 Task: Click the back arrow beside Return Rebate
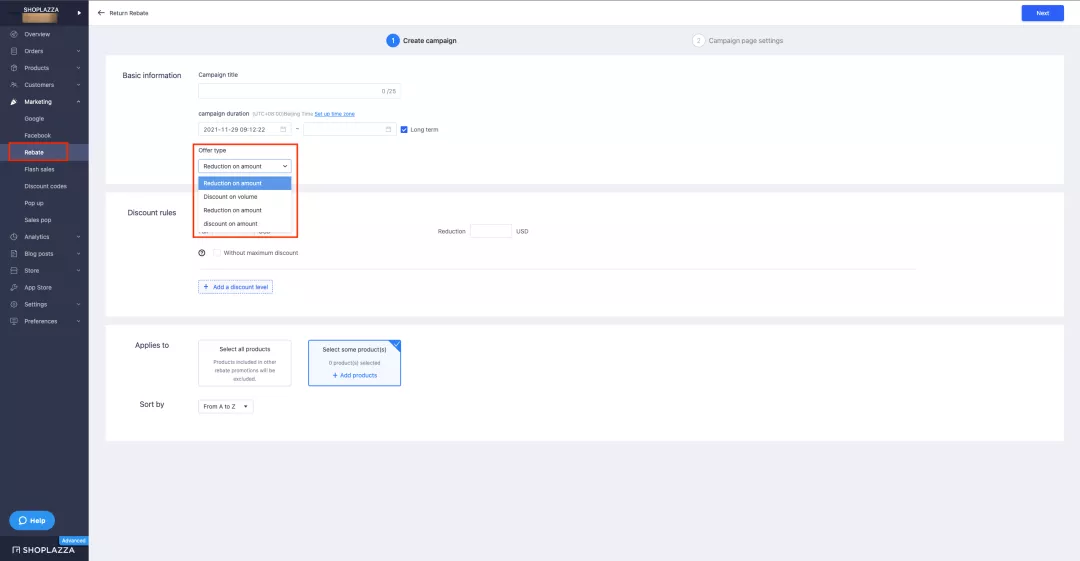pos(101,12)
